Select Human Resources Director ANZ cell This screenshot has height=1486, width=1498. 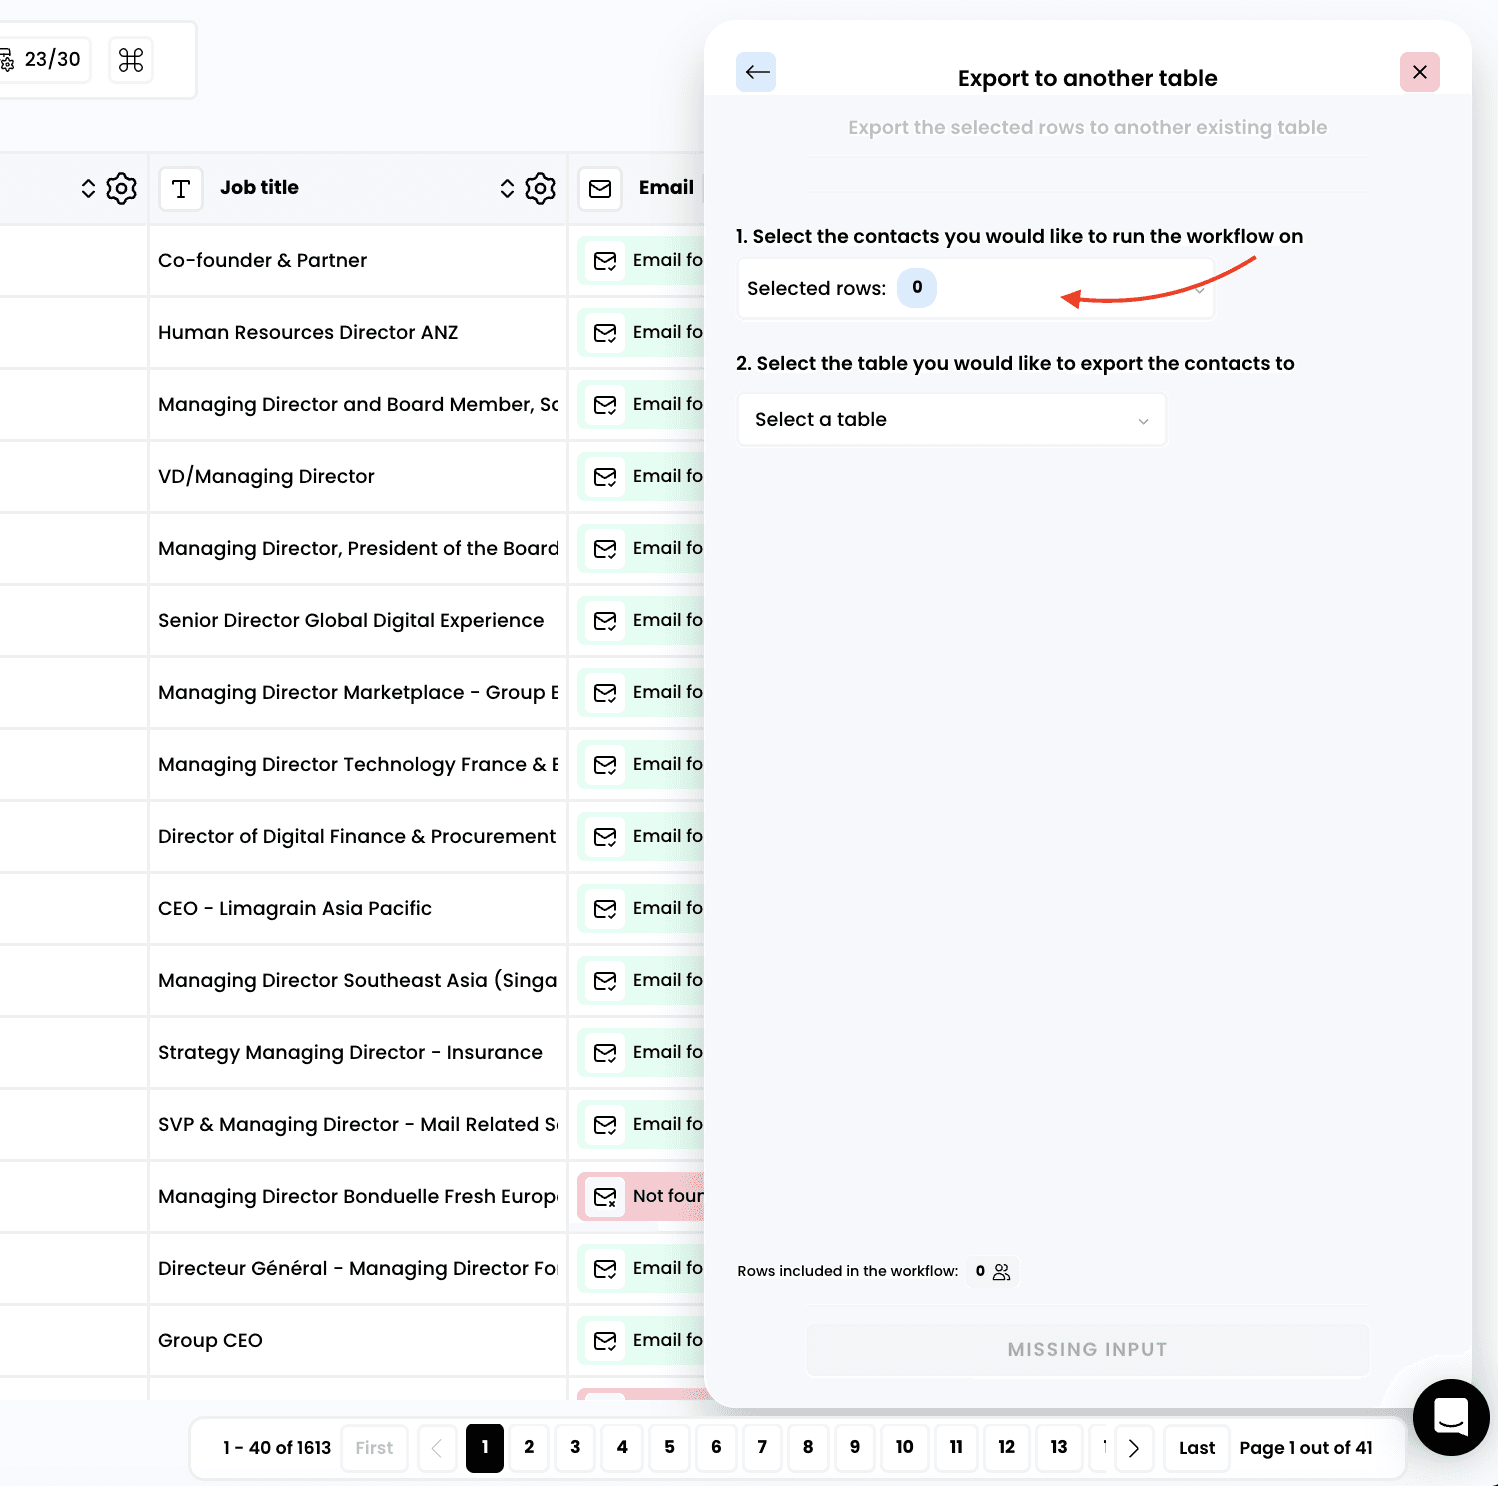pos(358,332)
